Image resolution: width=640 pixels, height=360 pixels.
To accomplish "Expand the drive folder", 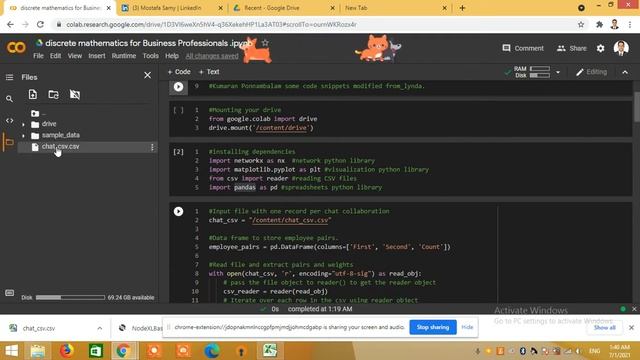I will 23,124.
